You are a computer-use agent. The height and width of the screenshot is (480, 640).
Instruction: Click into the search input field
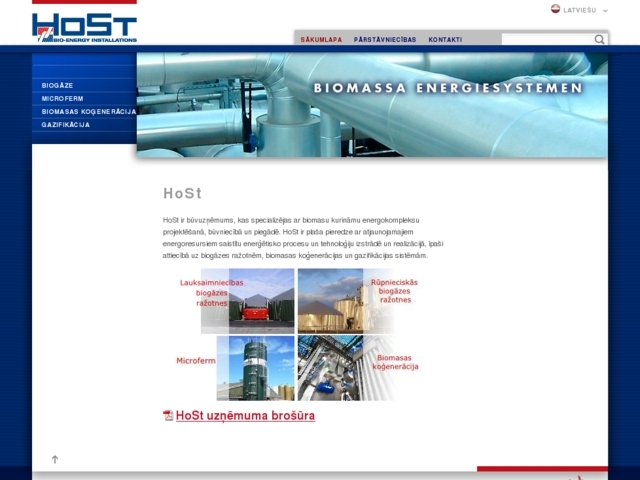click(548, 39)
